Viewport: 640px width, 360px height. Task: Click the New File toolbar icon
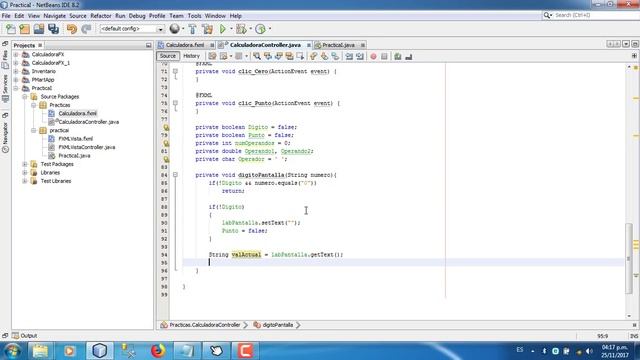(11, 29)
